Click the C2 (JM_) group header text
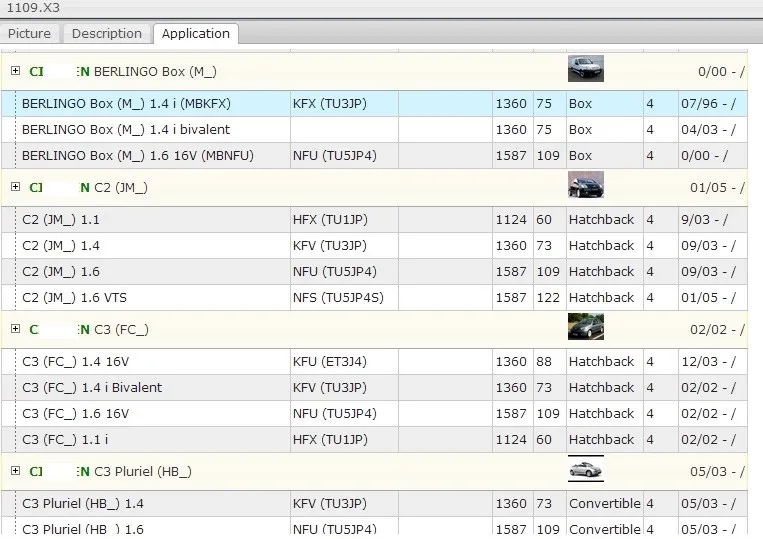This screenshot has width=763, height=539. [121, 187]
